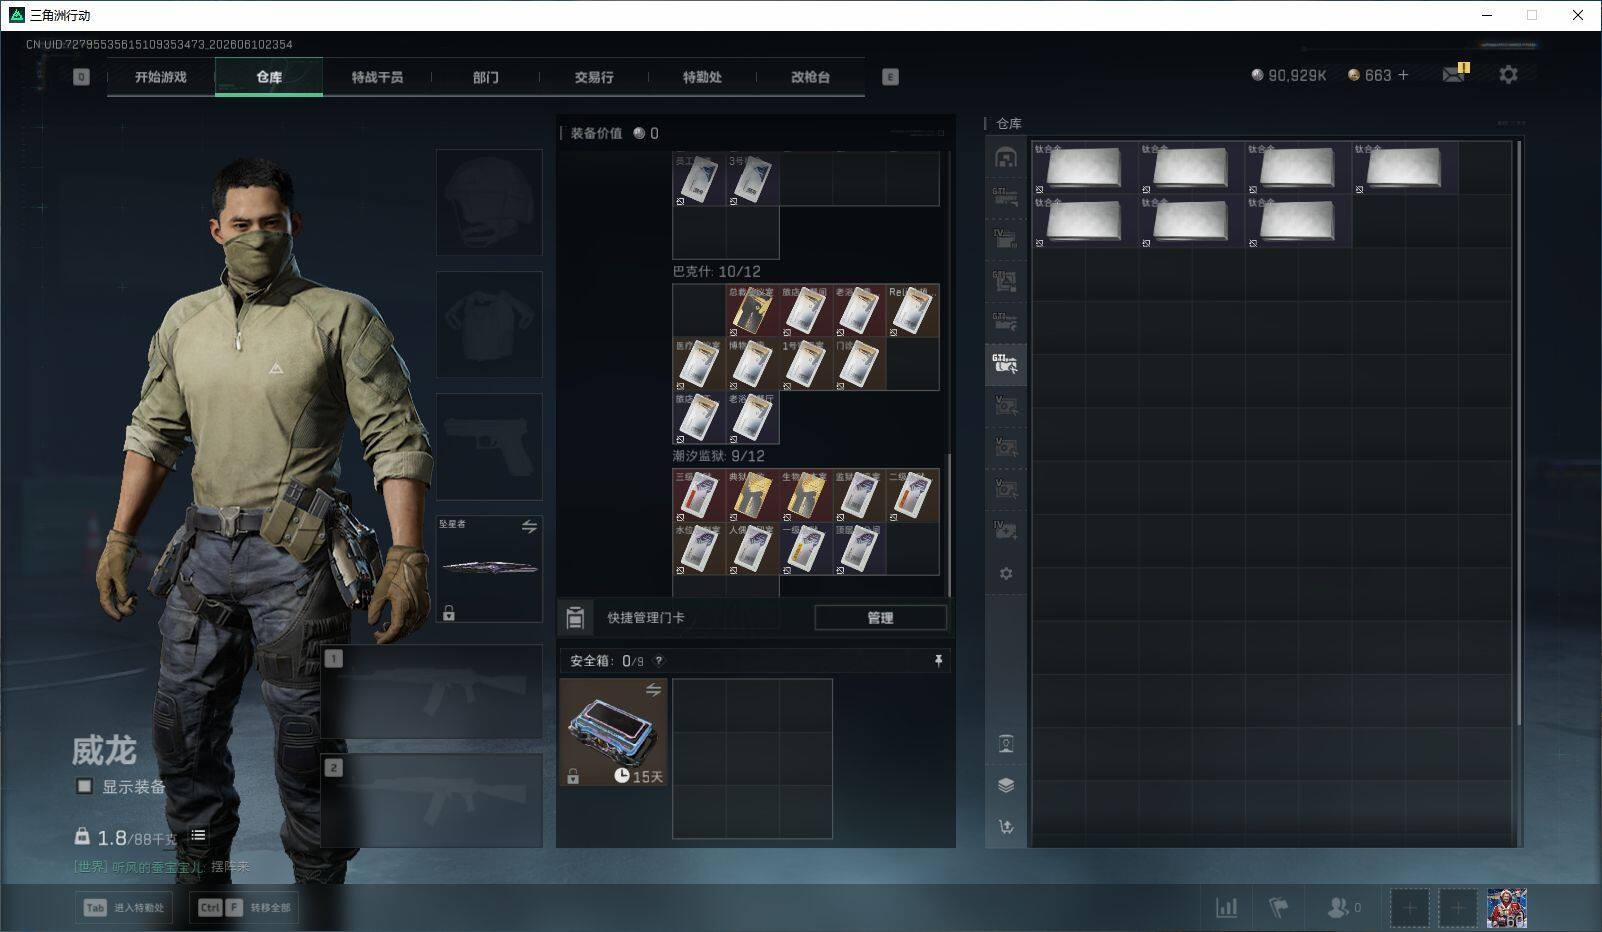Open the highlighted GTI storage box tab
The width and height of the screenshot is (1602, 932).
click(x=1006, y=364)
